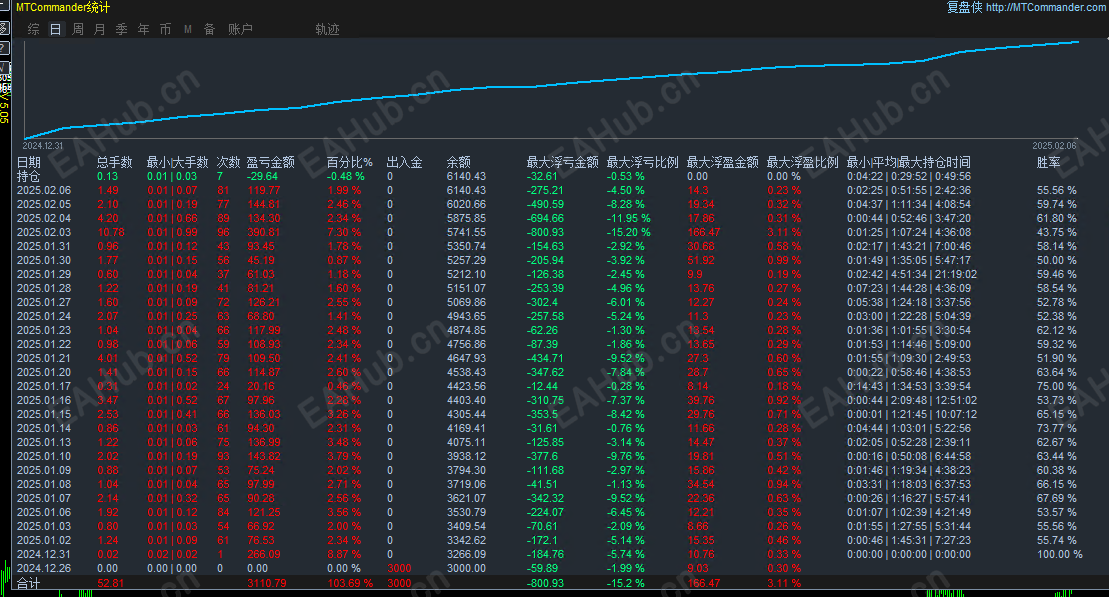Screen dimensions: 1109x597
Task: Open the 周 weekly statistics tab
Action: tap(78, 29)
